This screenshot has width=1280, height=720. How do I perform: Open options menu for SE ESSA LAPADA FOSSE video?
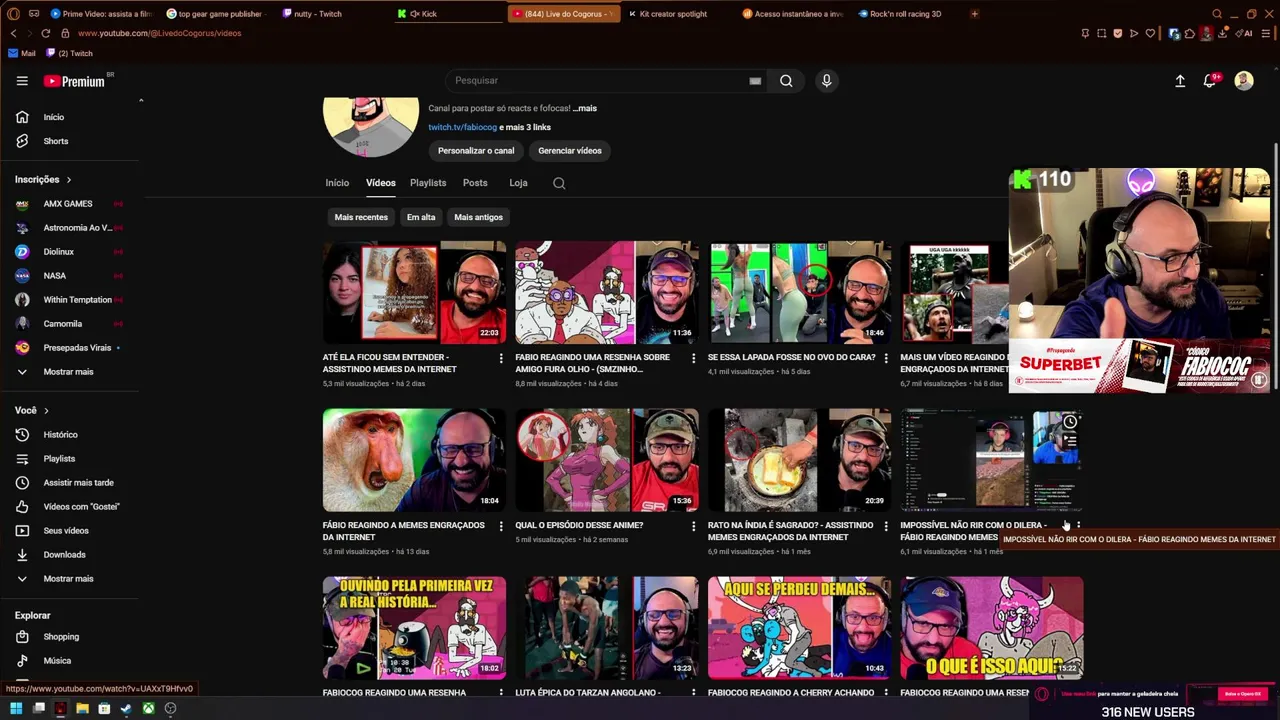point(886,358)
